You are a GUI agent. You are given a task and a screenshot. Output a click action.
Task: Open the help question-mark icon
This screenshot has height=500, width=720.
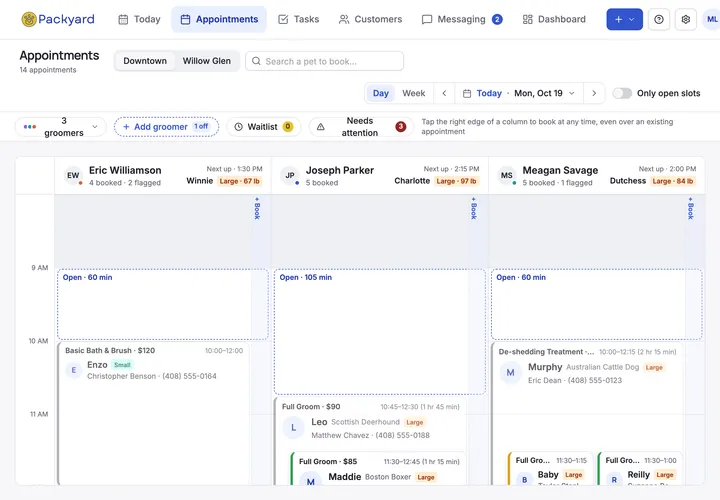[658, 19]
